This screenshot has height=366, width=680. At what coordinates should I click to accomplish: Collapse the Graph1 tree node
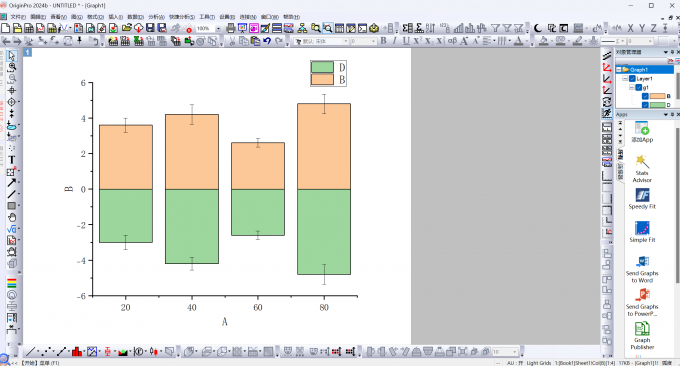click(x=619, y=69)
